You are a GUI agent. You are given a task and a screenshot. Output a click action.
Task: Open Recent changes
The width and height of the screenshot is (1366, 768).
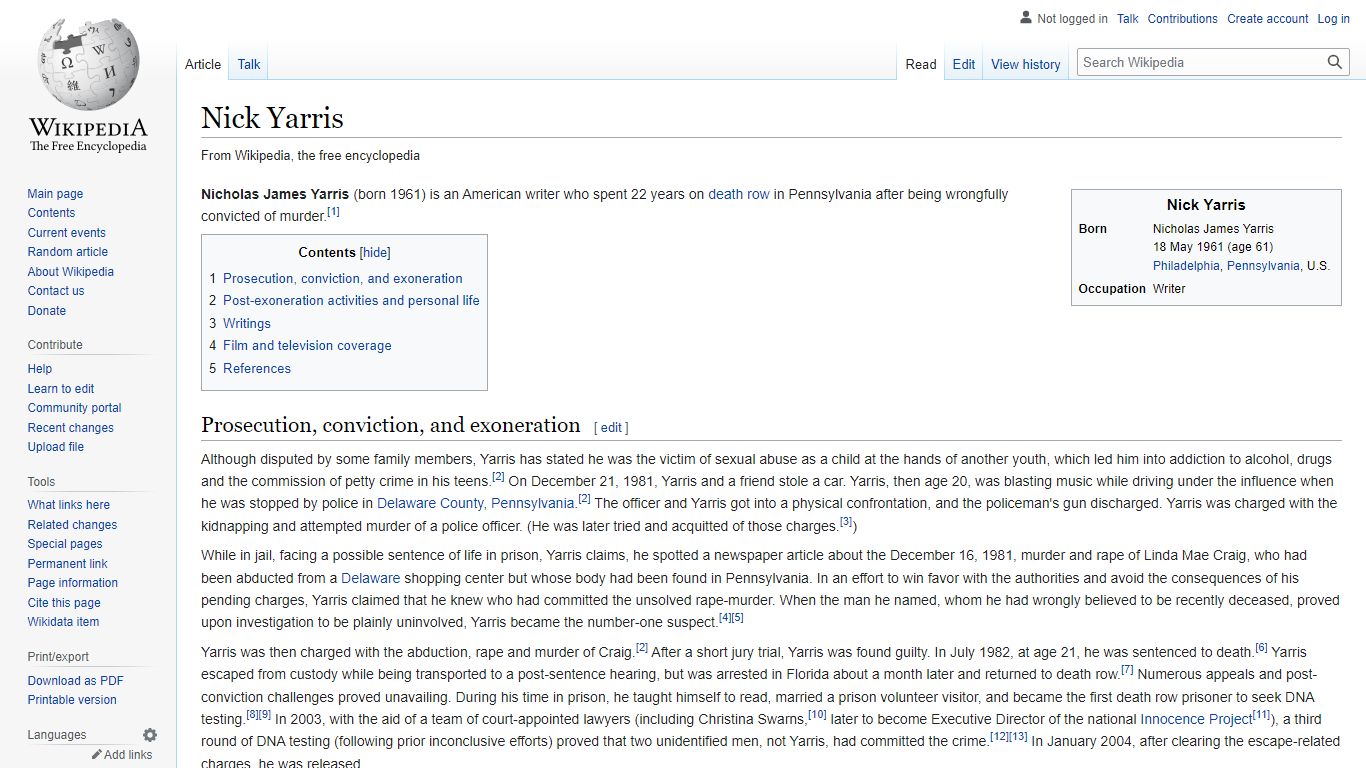point(70,428)
